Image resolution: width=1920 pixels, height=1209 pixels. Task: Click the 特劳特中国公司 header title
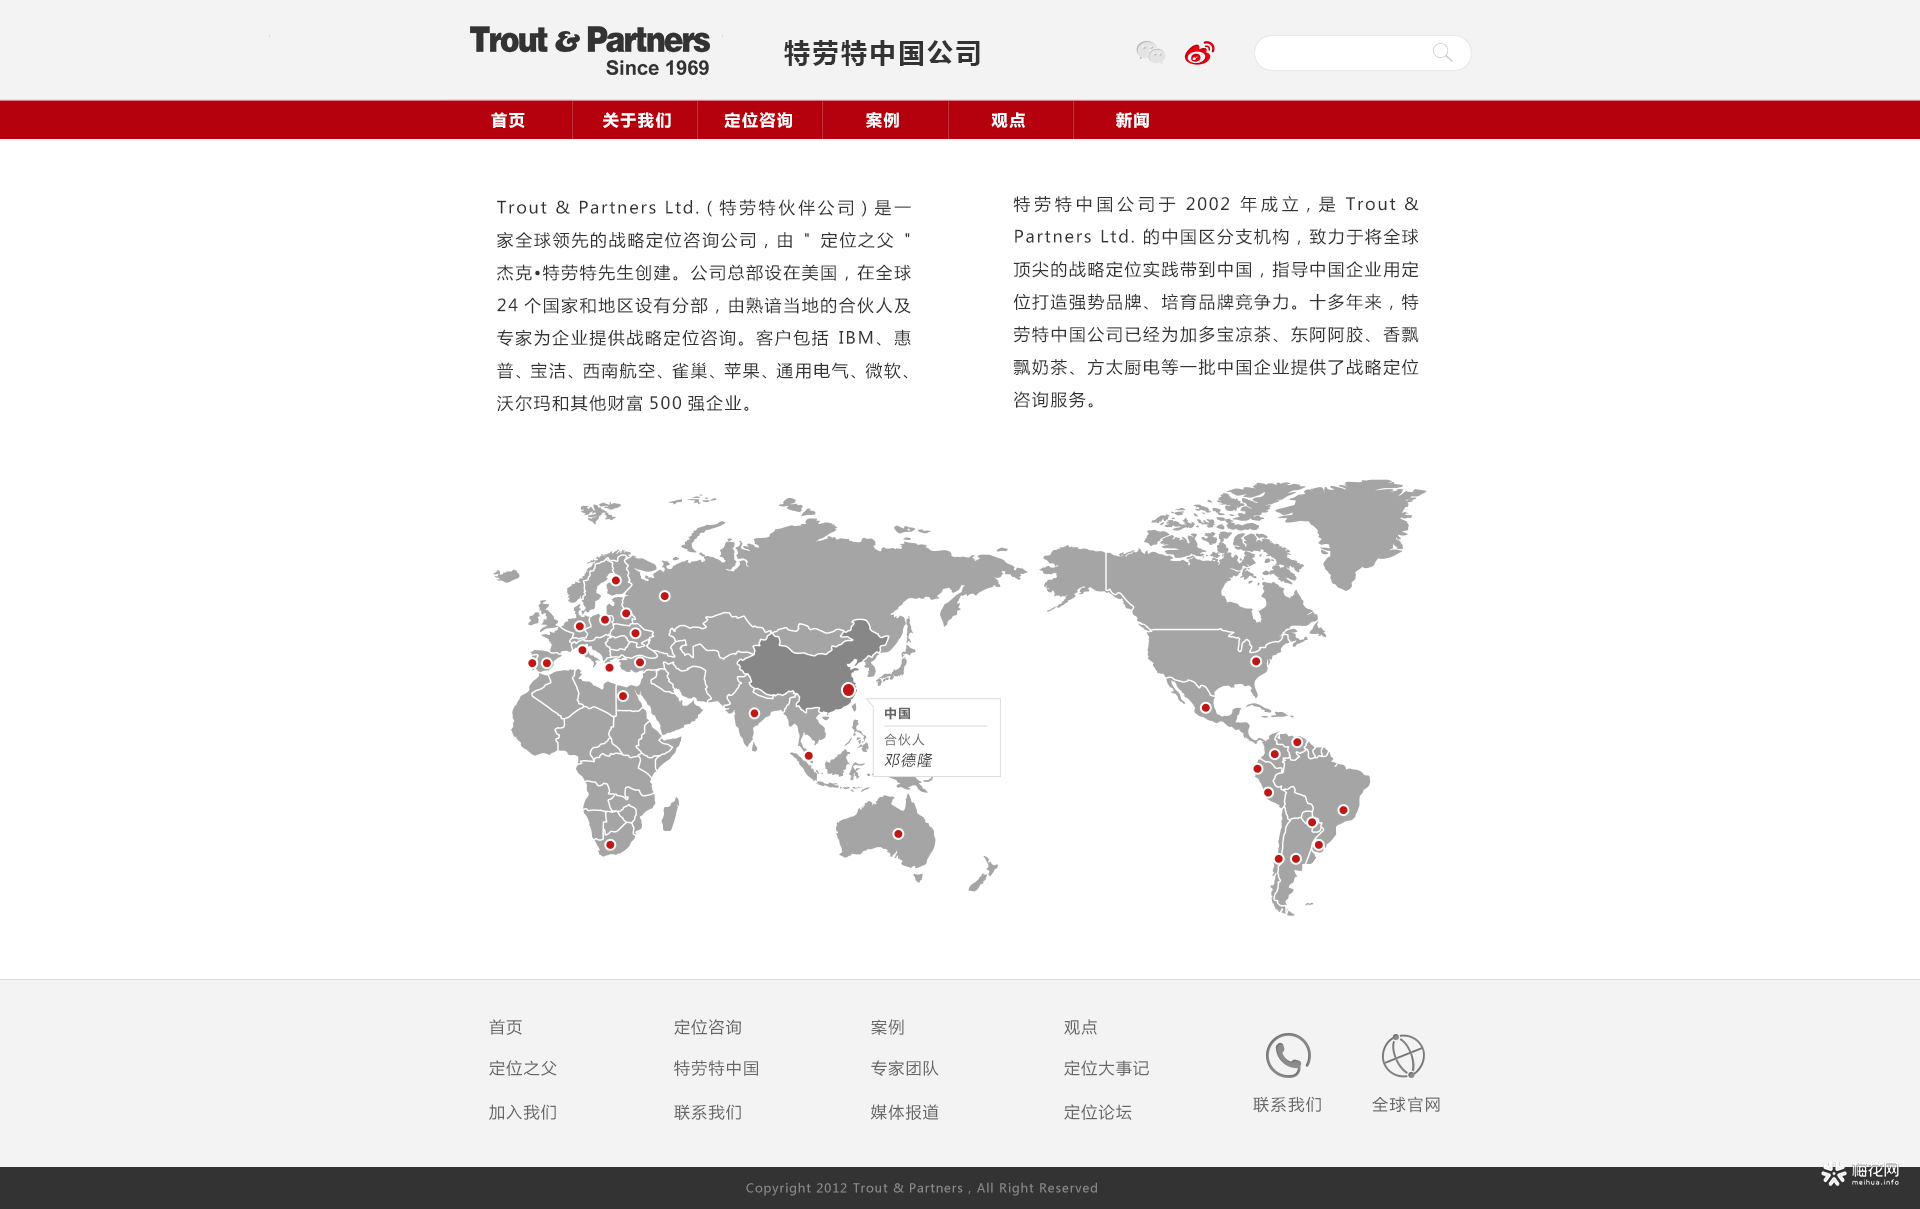pyautogui.click(x=882, y=53)
